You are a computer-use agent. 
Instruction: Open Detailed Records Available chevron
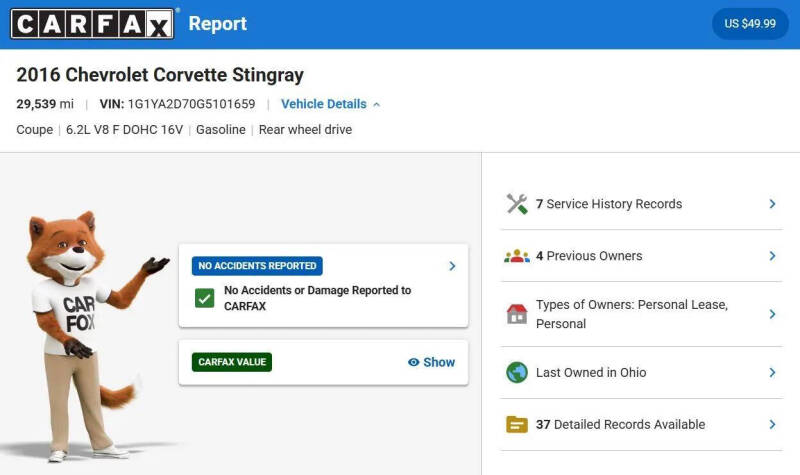click(x=772, y=424)
